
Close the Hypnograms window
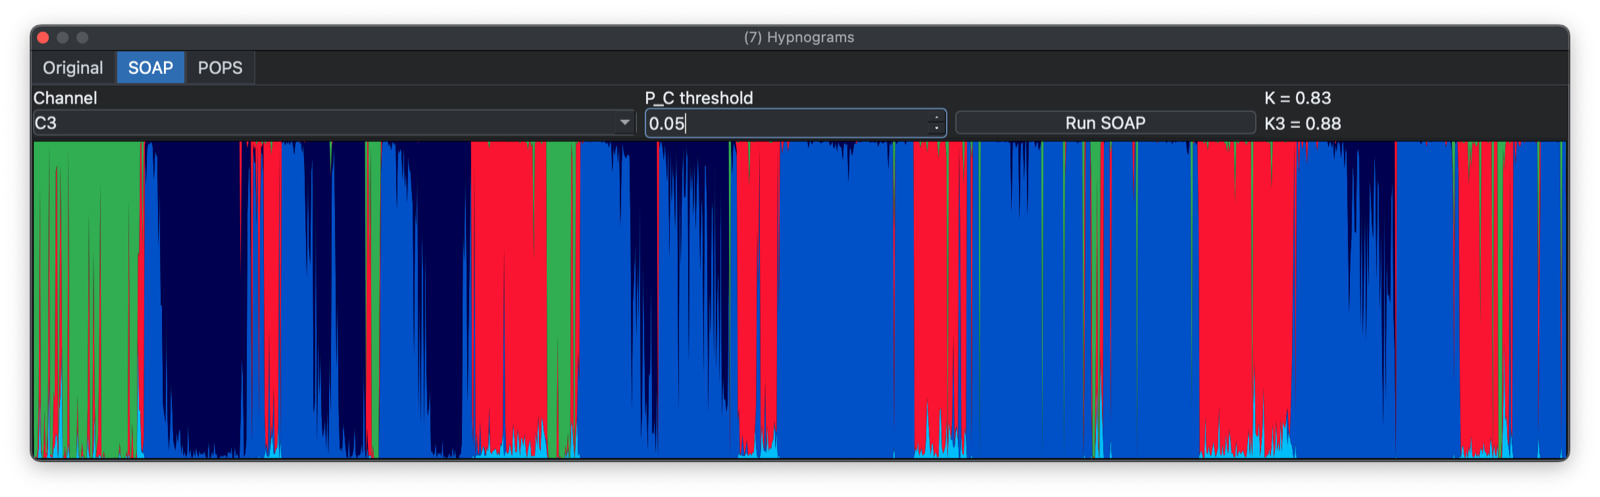click(43, 38)
